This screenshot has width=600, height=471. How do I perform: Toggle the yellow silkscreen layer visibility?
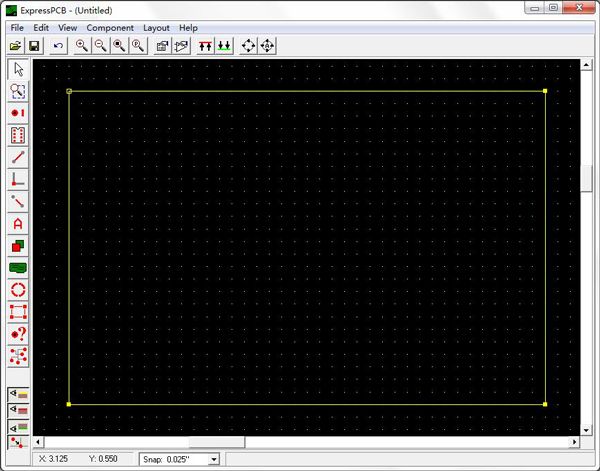click(18, 394)
